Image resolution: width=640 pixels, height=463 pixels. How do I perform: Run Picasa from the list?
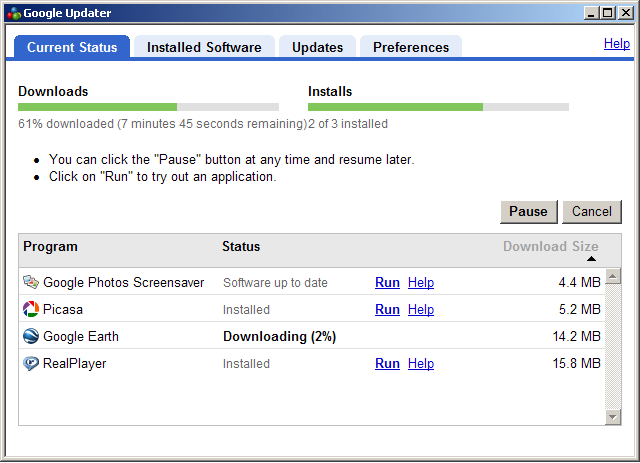387,309
